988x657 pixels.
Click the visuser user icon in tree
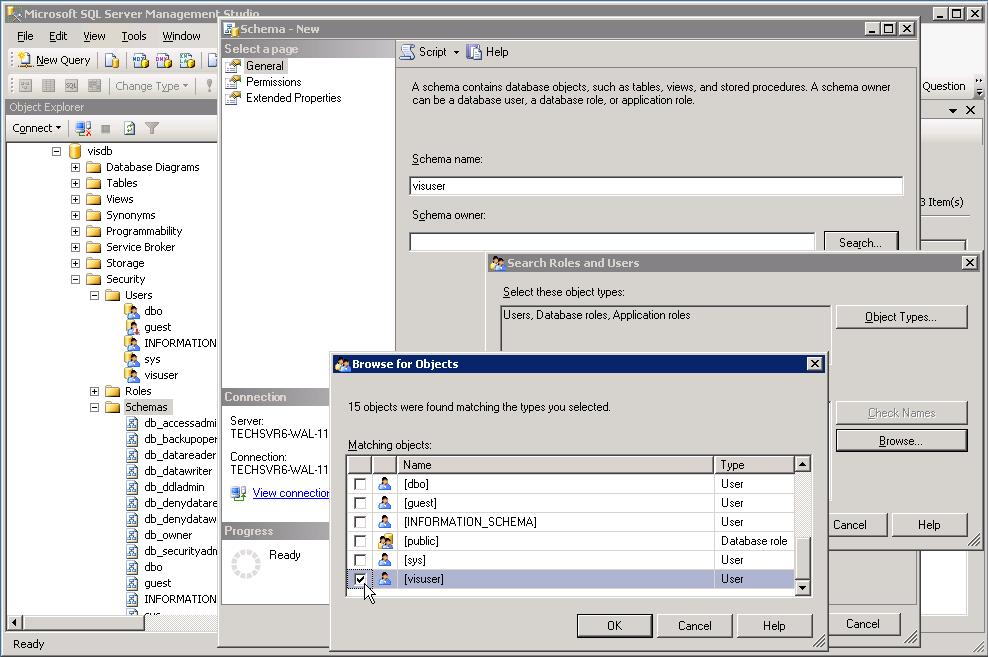[132, 375]
